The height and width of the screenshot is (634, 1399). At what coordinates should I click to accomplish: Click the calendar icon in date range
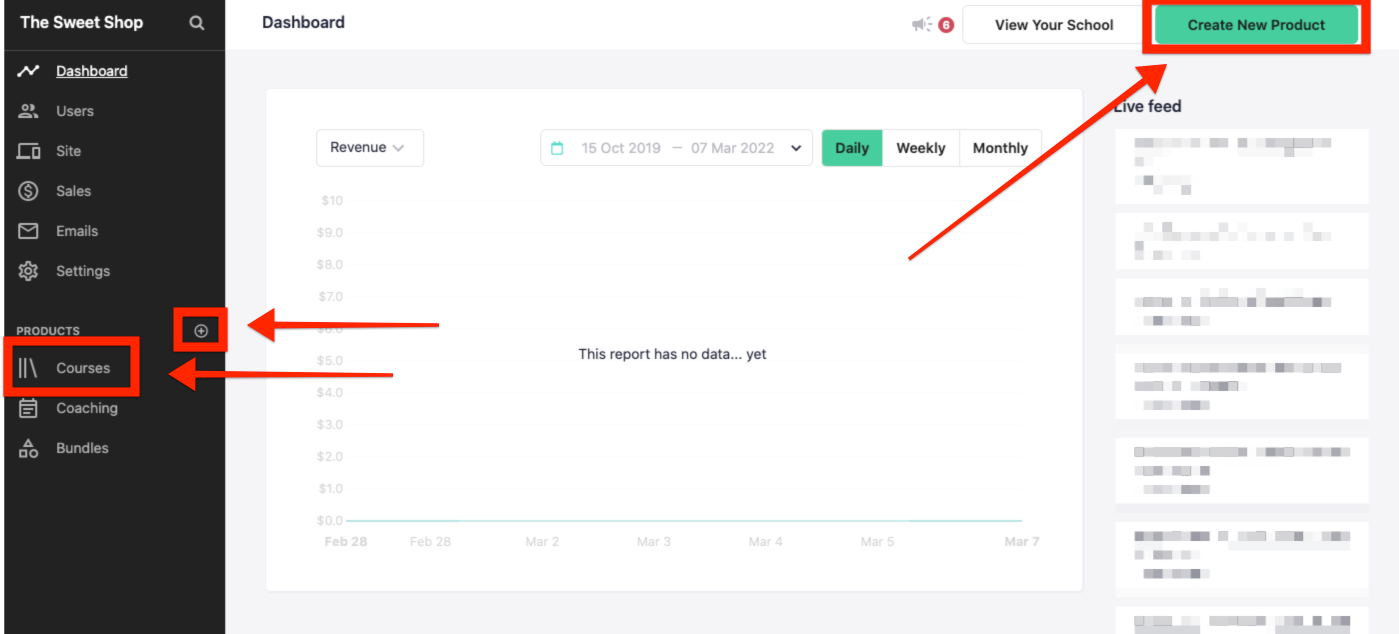[x=558, y=148]
